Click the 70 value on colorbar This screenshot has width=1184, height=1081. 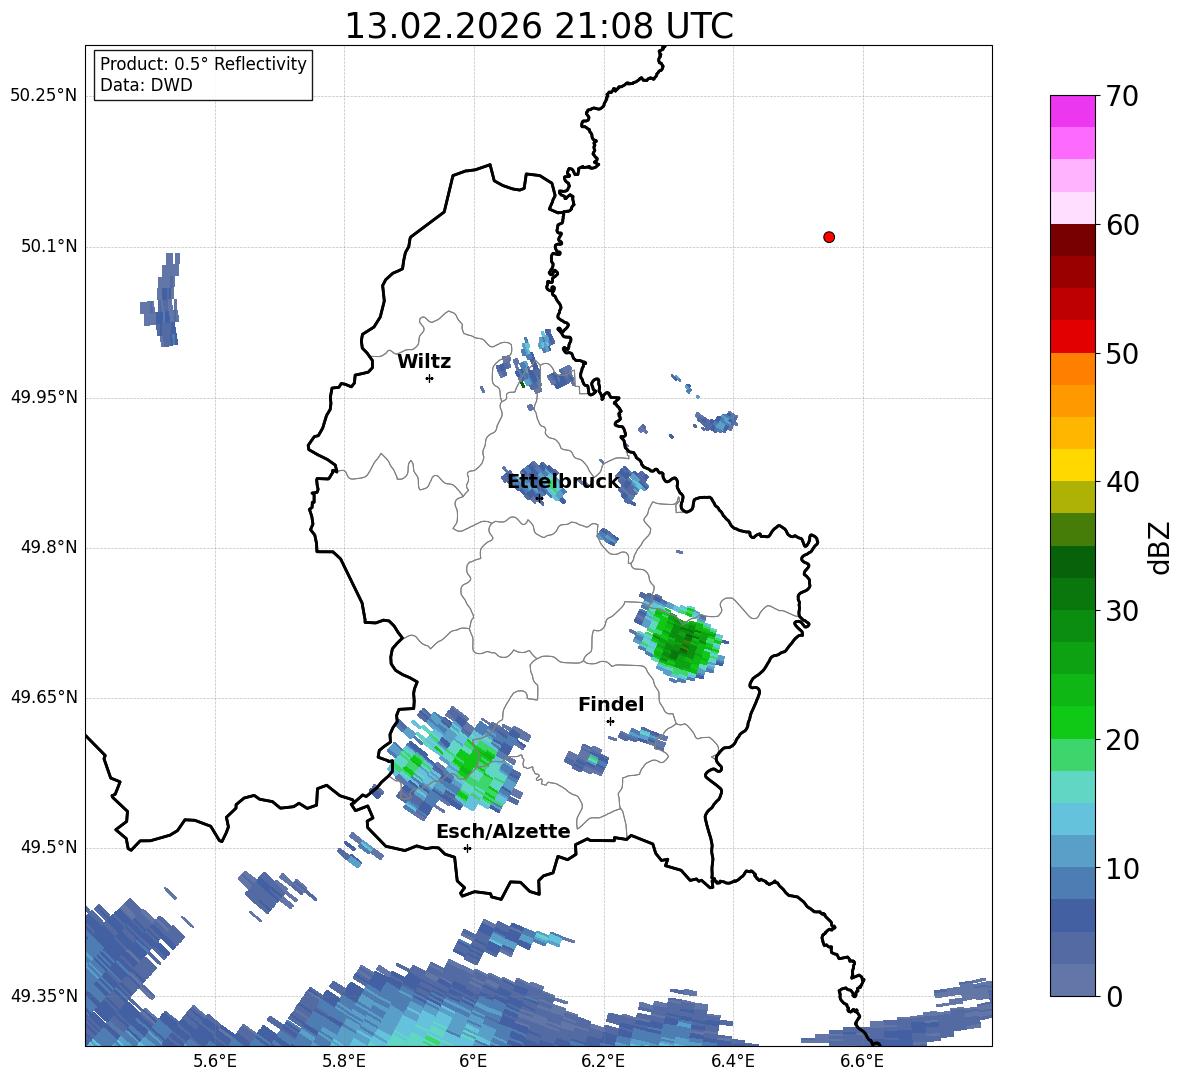(1122, 97)
